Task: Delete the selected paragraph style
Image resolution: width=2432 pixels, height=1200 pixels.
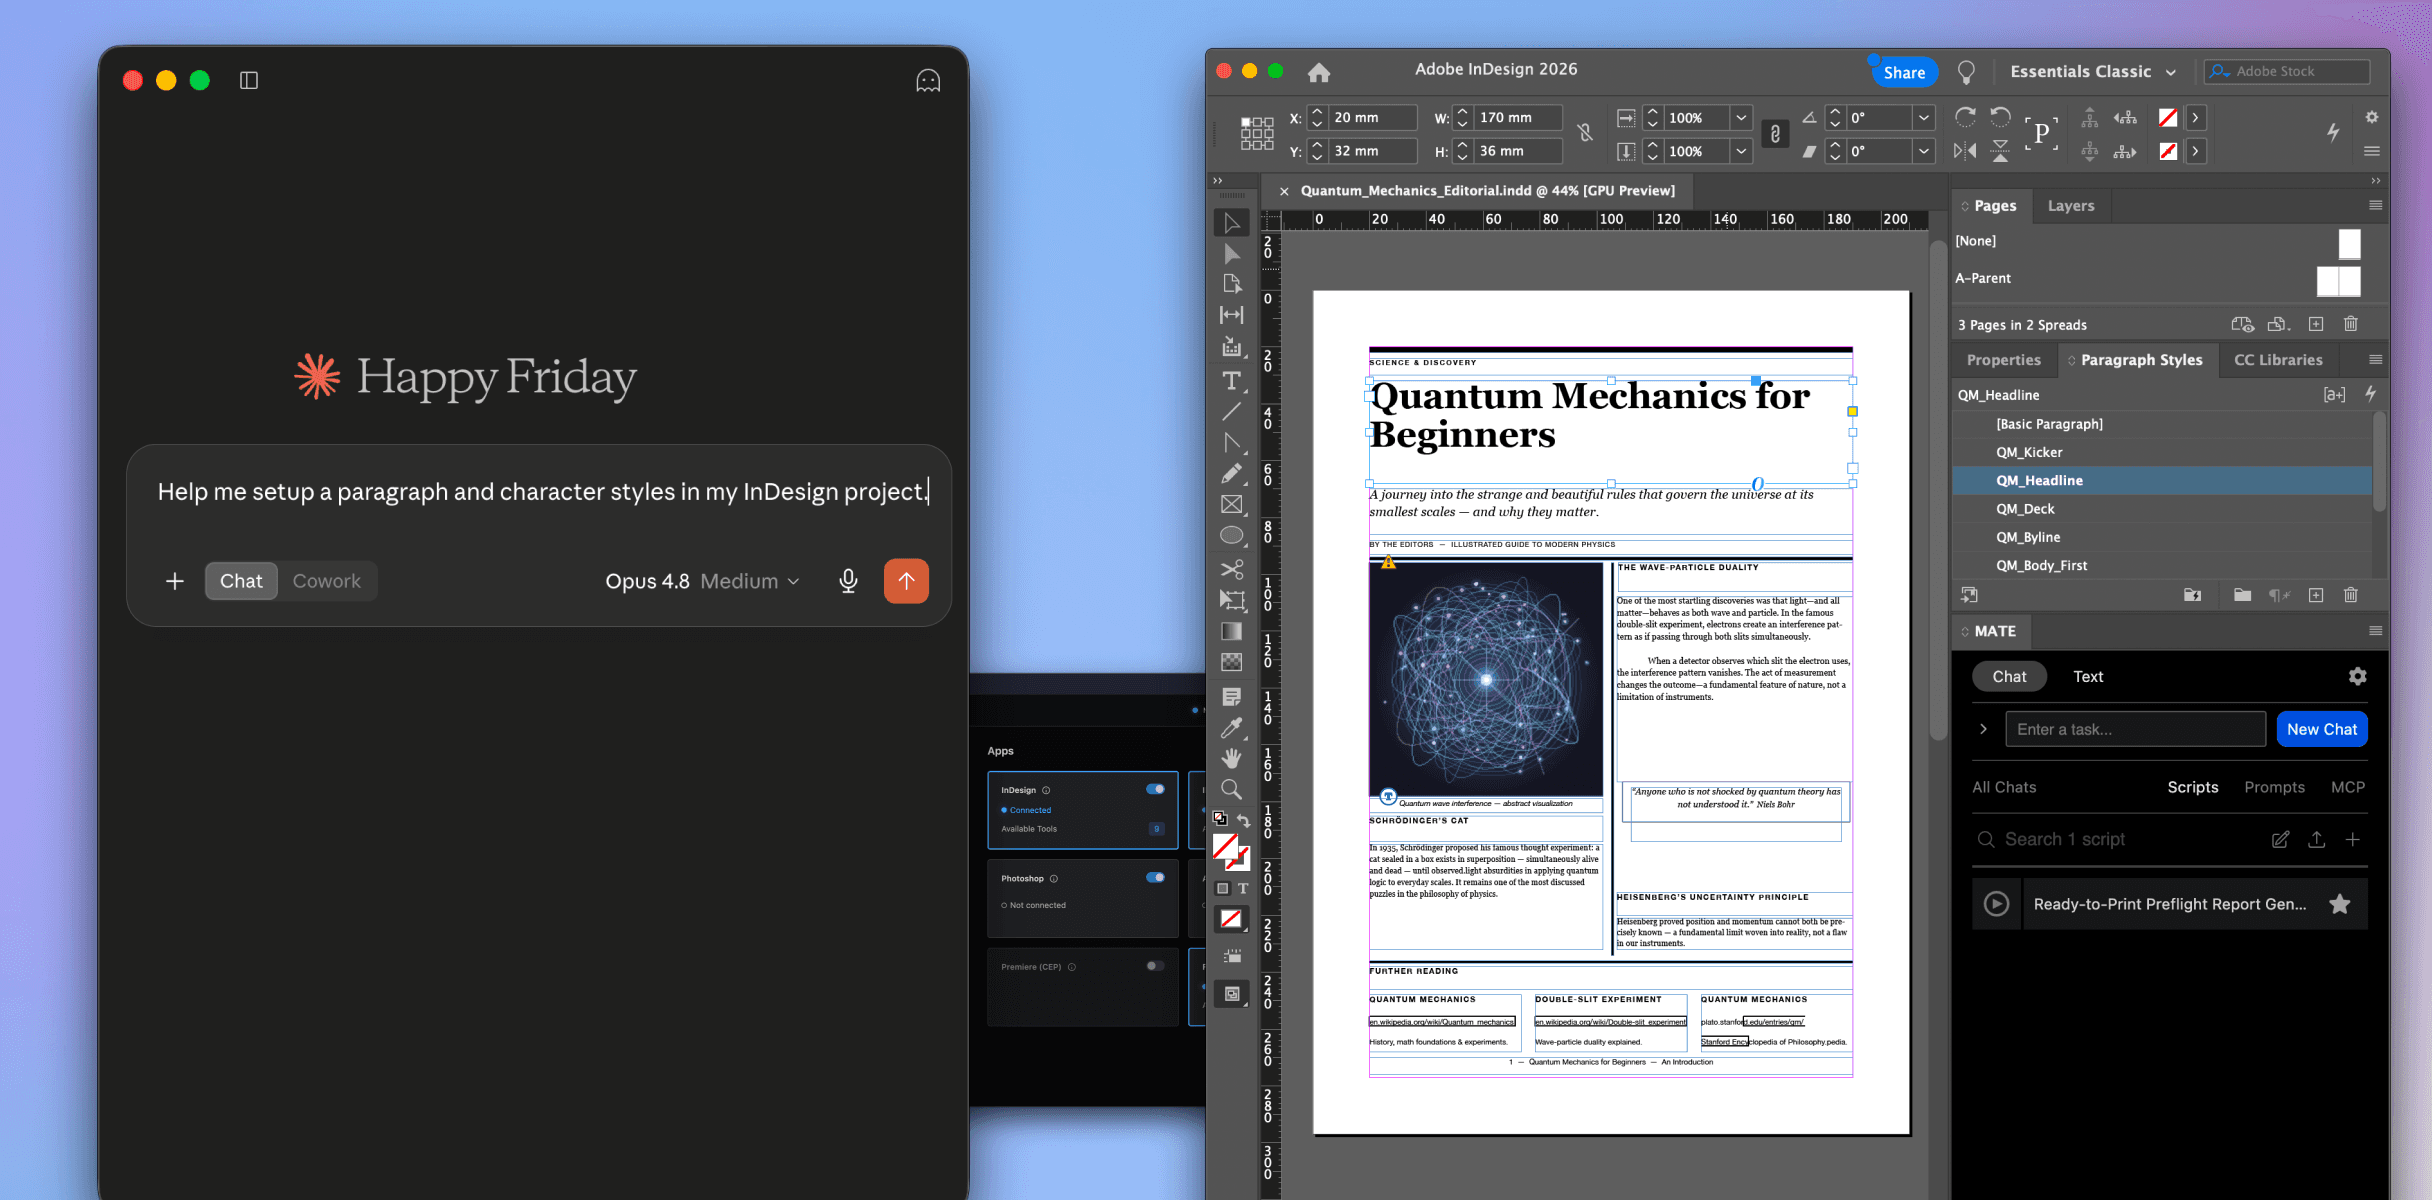Action: [2351, 595]
